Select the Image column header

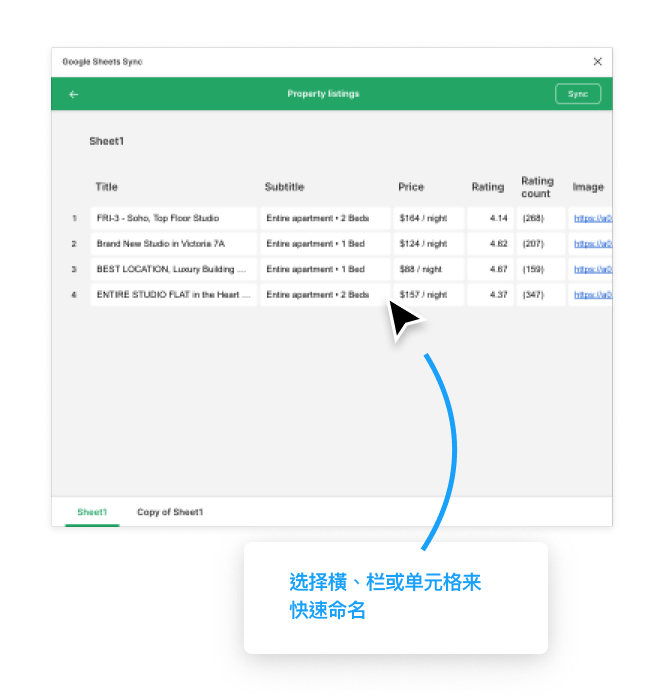(588, 187)
